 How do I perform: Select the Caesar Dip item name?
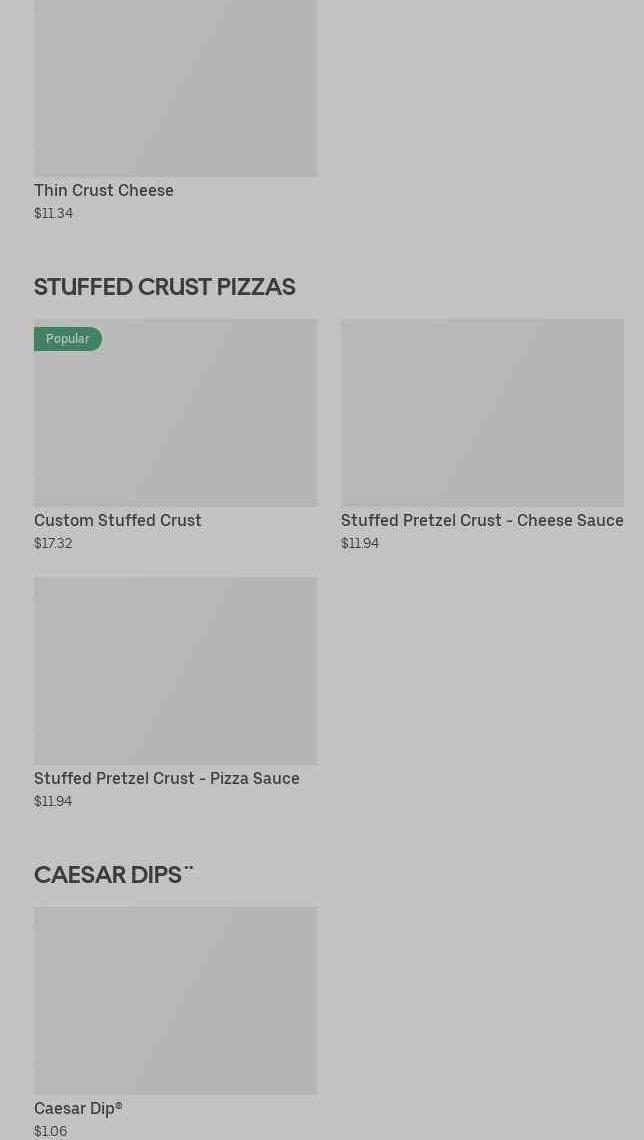[74, 1108]
